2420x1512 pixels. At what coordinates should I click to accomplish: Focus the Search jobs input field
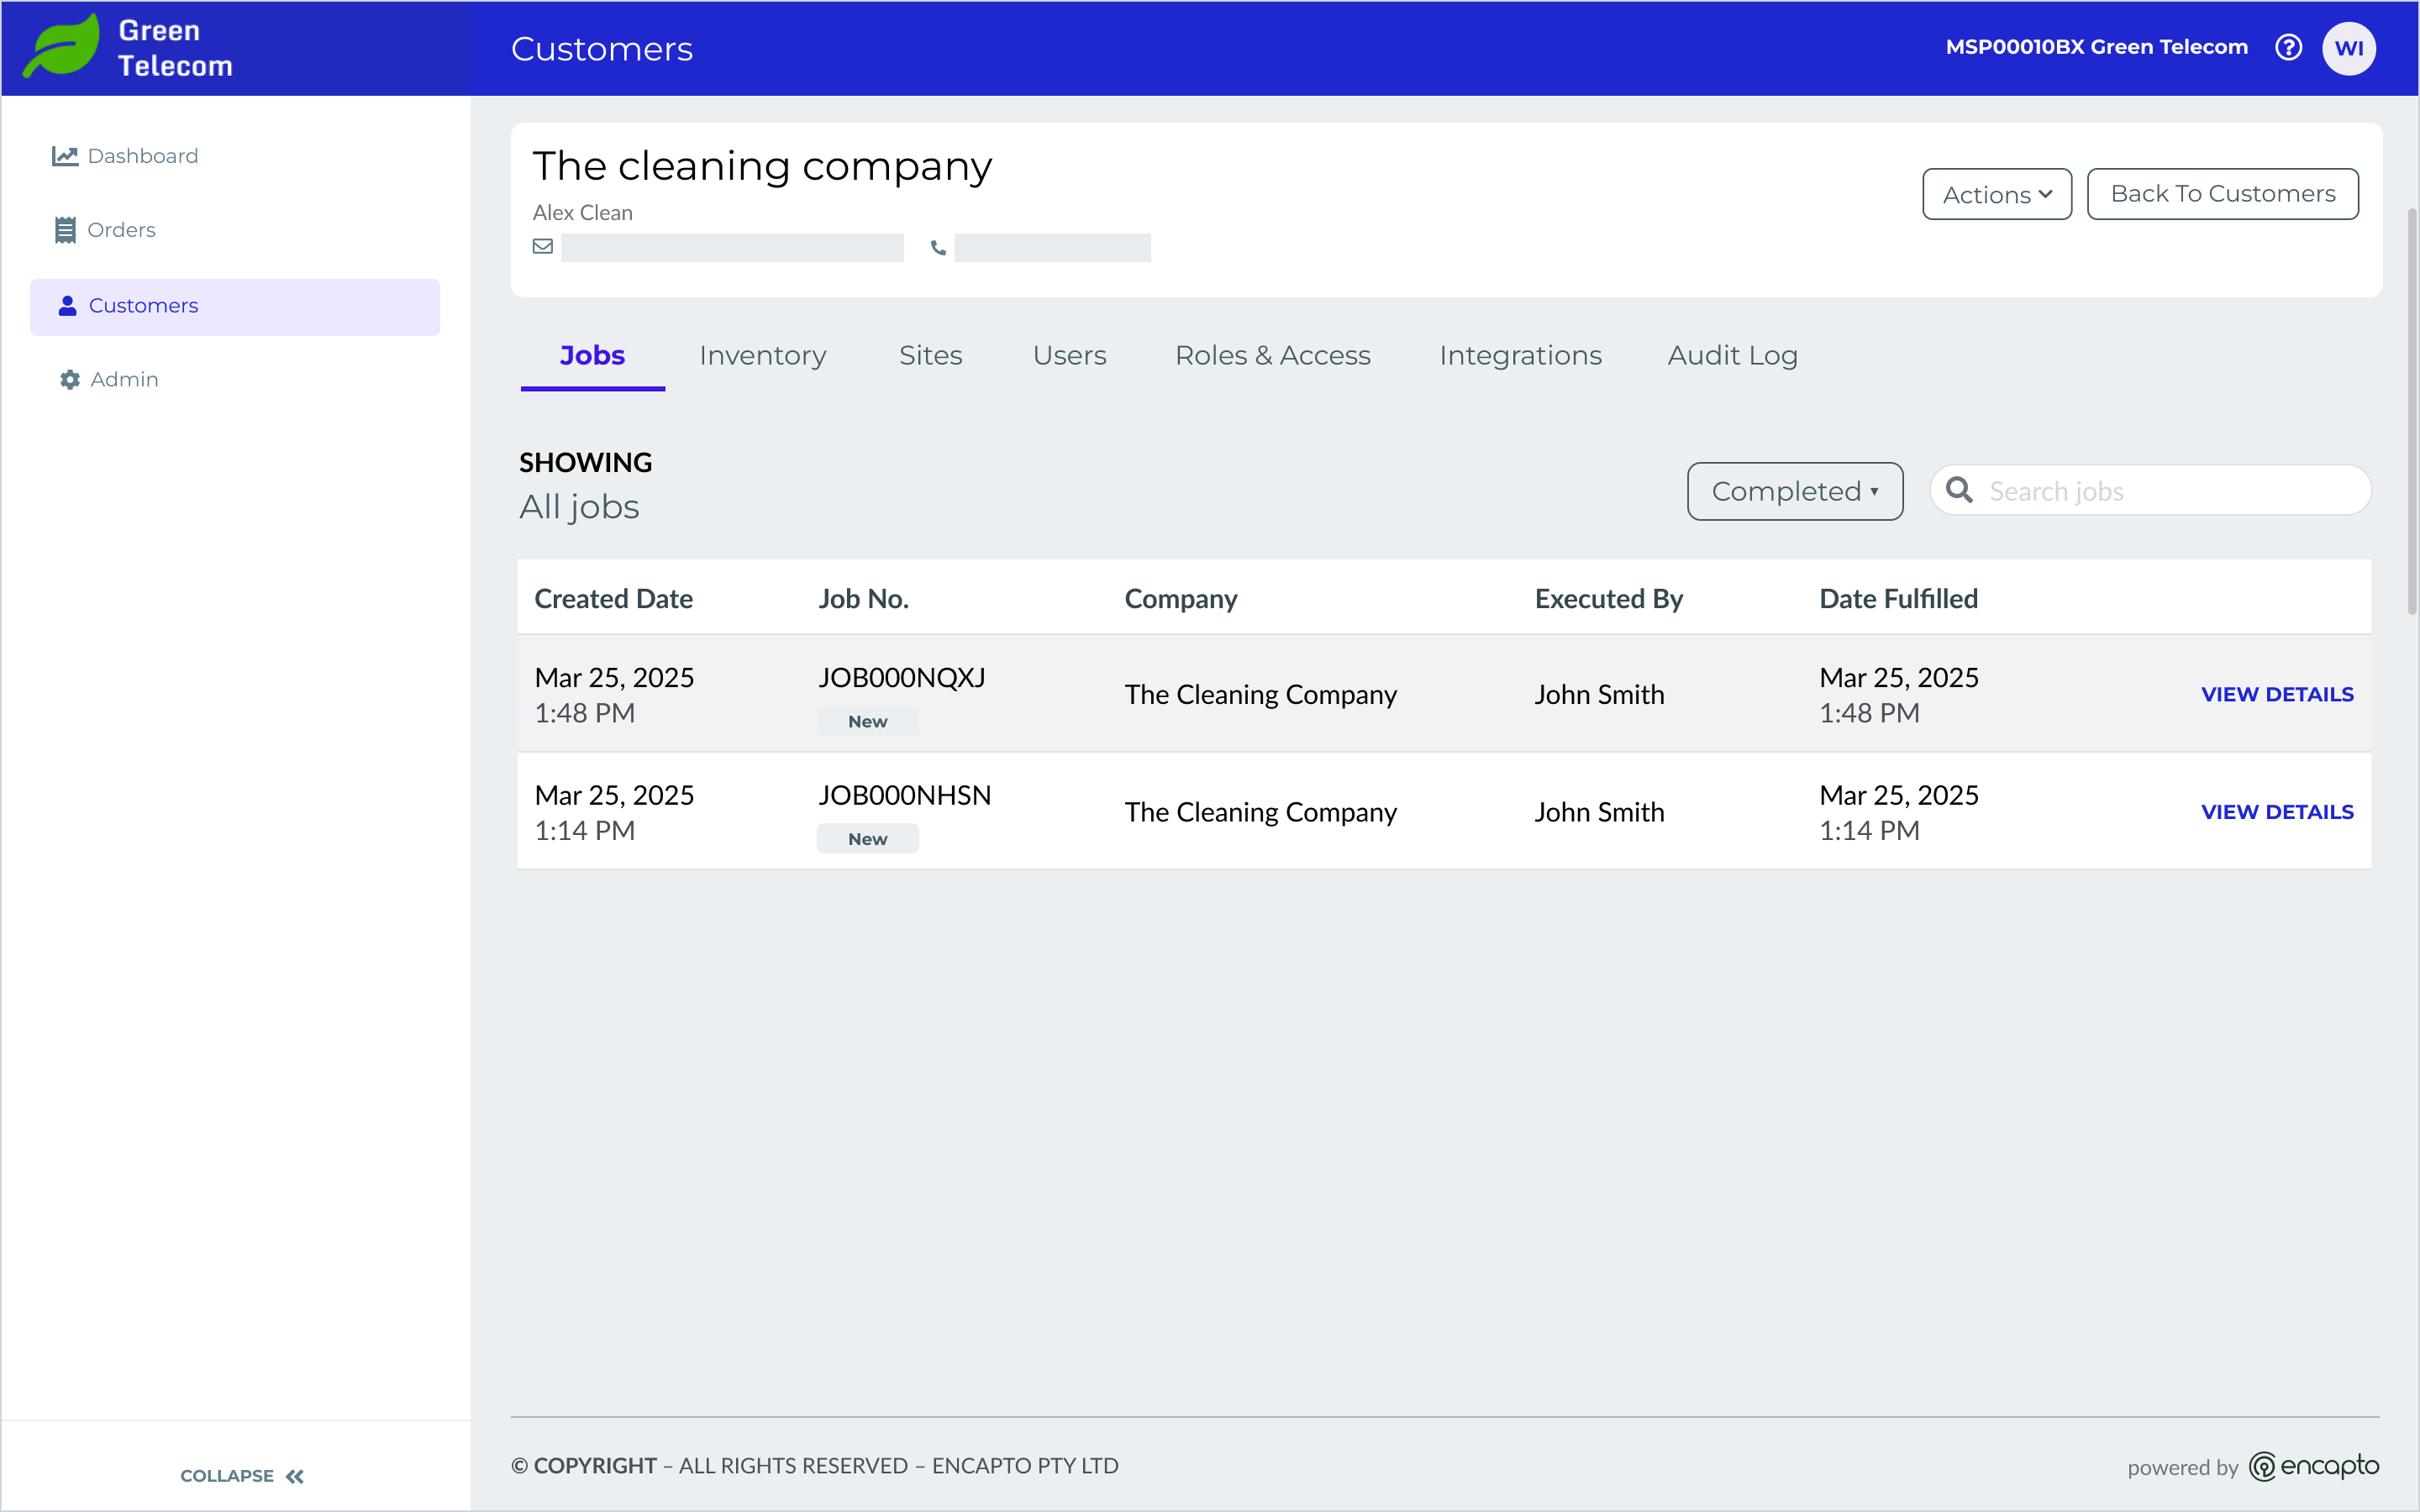pos(2151,491)
